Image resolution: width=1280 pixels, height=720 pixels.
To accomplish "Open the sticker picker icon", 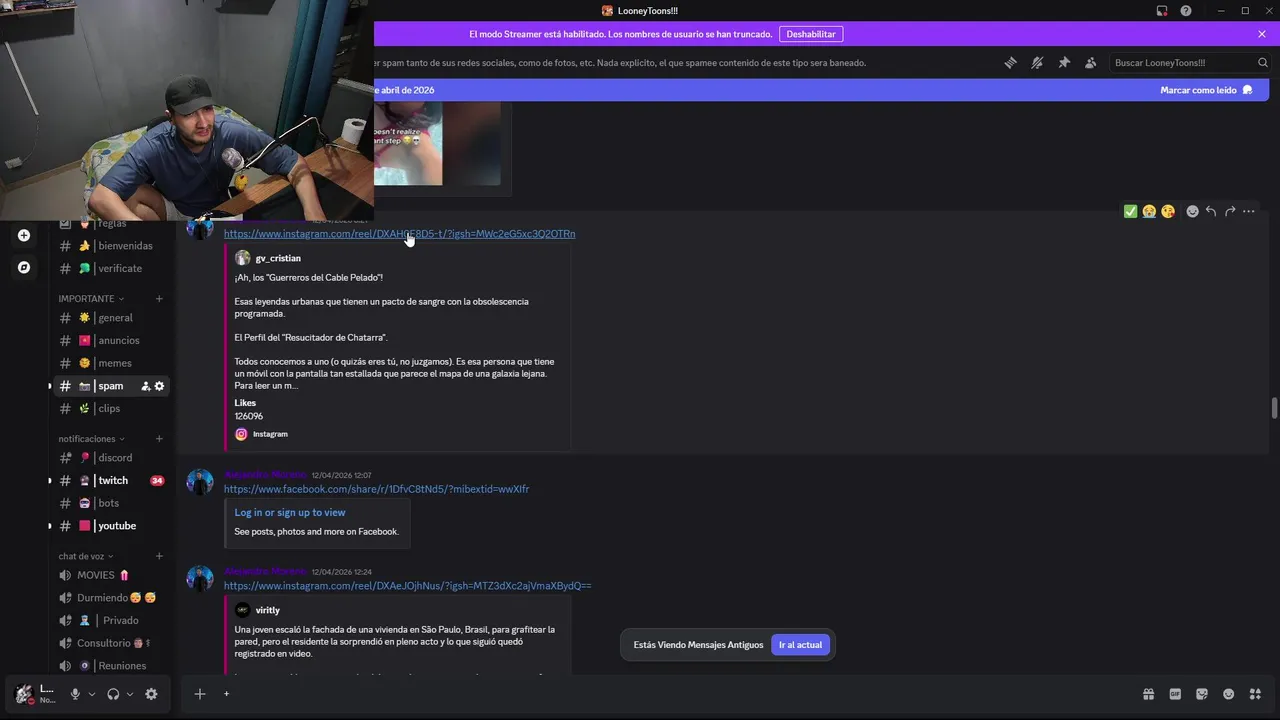I will [x=1202, y=694].
